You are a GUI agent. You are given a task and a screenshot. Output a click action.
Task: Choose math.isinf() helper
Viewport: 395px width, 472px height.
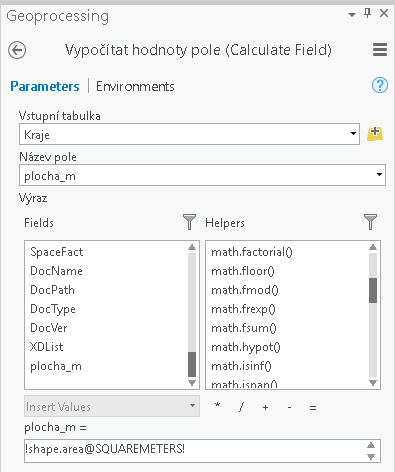click(x=242, y=366)
